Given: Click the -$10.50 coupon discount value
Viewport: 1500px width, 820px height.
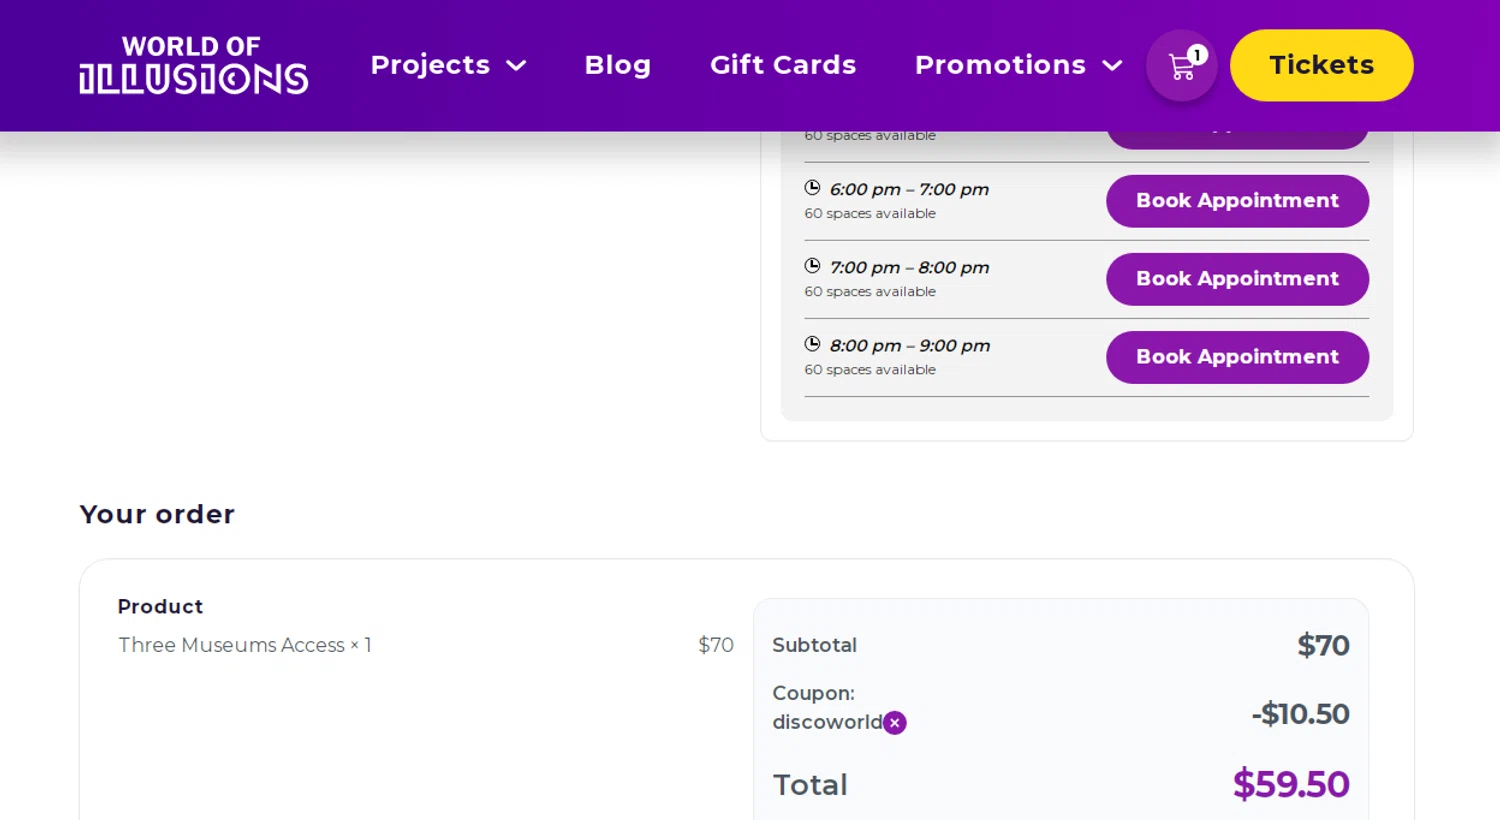Looking at the screenshot, I should tap(1300, 714).
